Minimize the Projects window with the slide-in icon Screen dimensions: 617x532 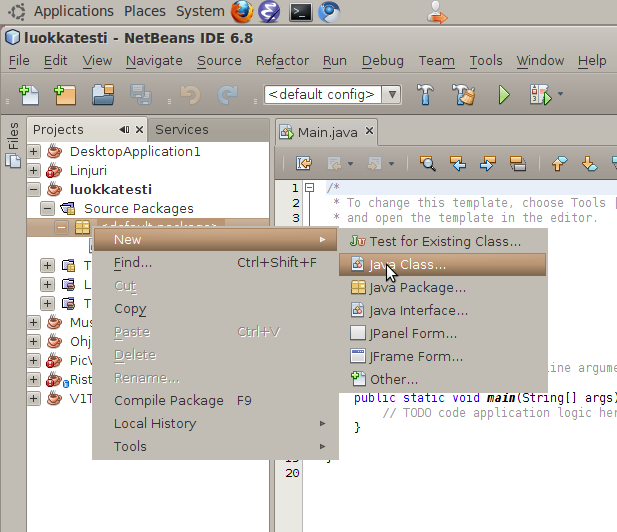pos(124,129)
